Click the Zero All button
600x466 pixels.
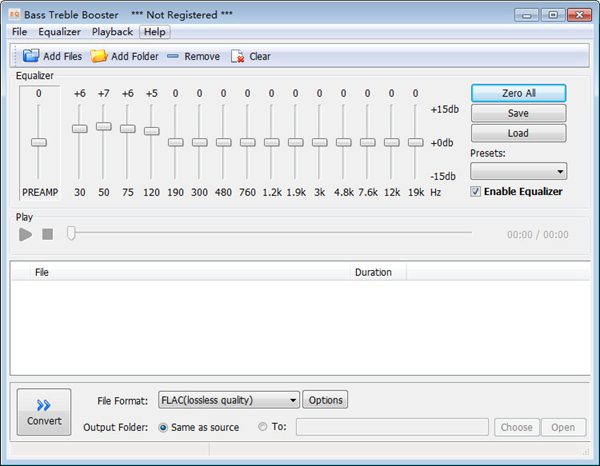(518, 93)
